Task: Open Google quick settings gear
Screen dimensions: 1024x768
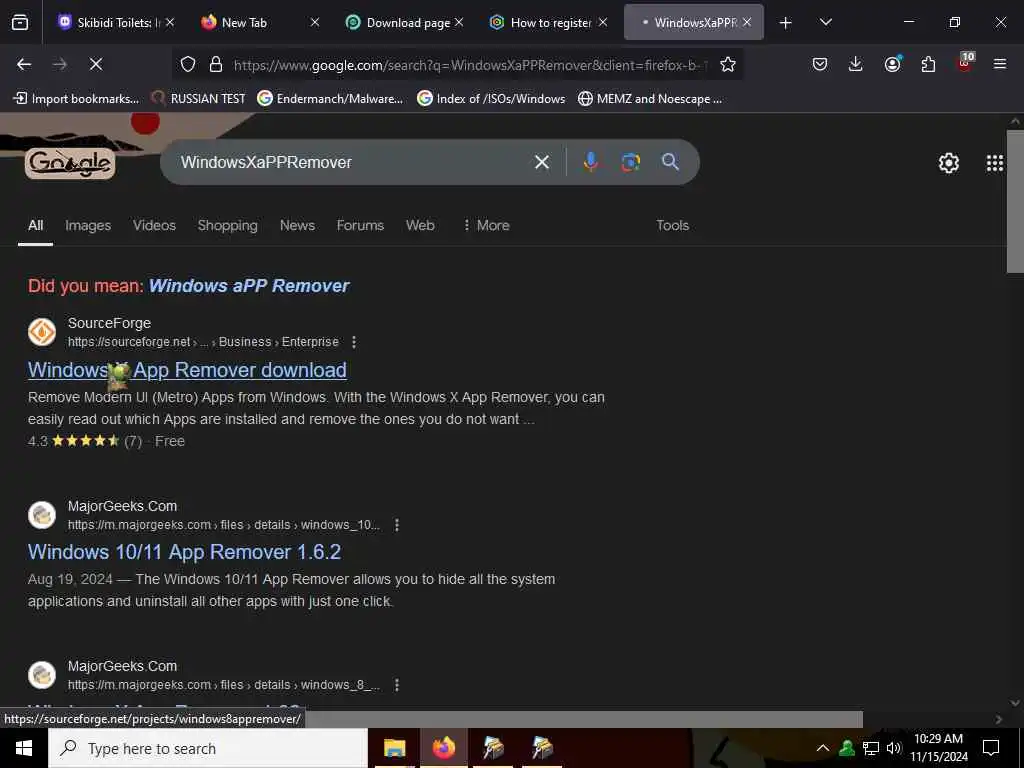Action: point(948,163)
